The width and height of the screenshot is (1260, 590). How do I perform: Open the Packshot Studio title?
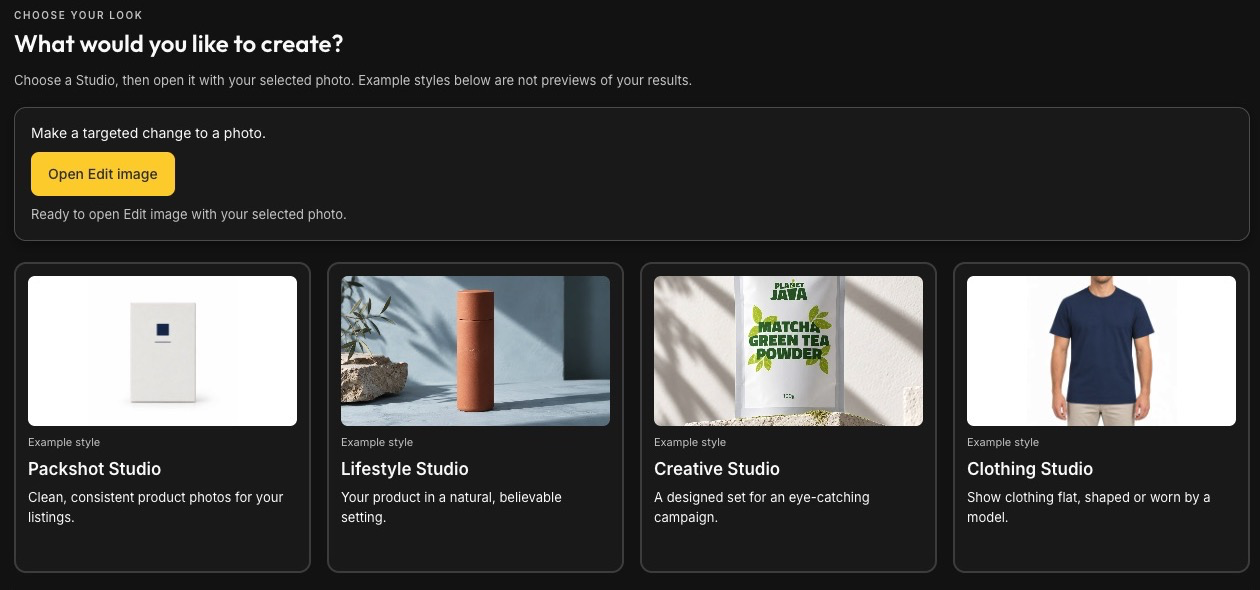pos(94,469)
